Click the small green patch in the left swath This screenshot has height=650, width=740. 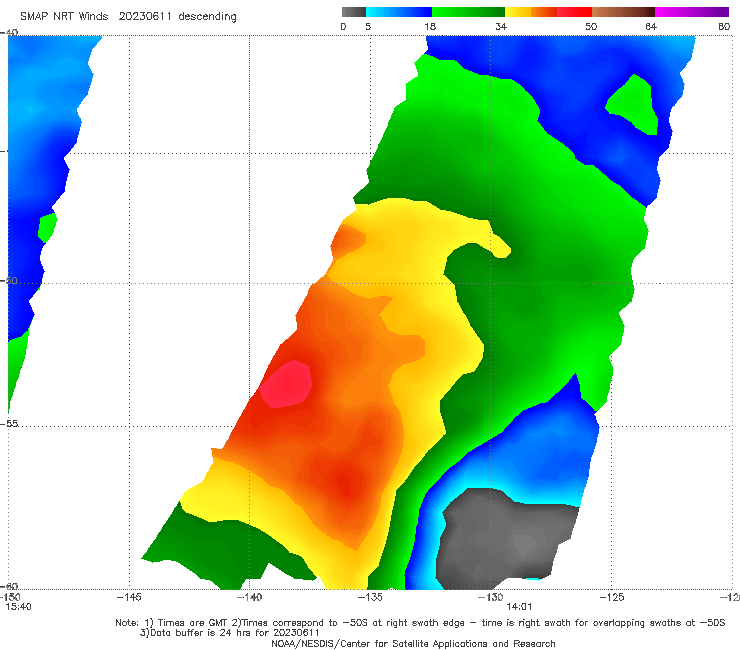47,228
